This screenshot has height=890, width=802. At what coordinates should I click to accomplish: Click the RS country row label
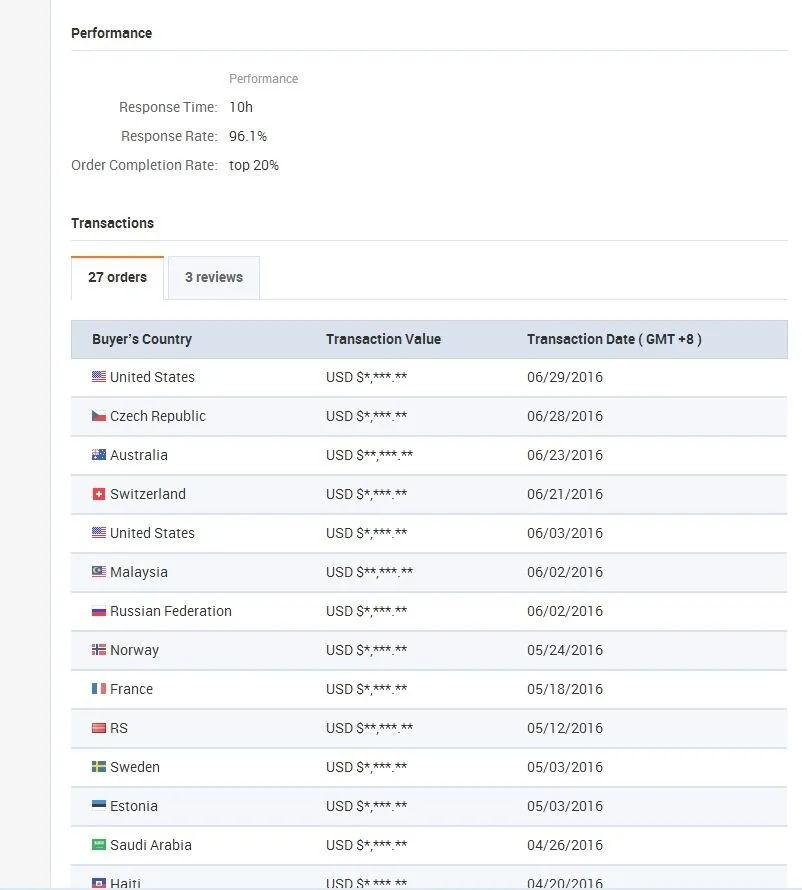tap(119, 728)
